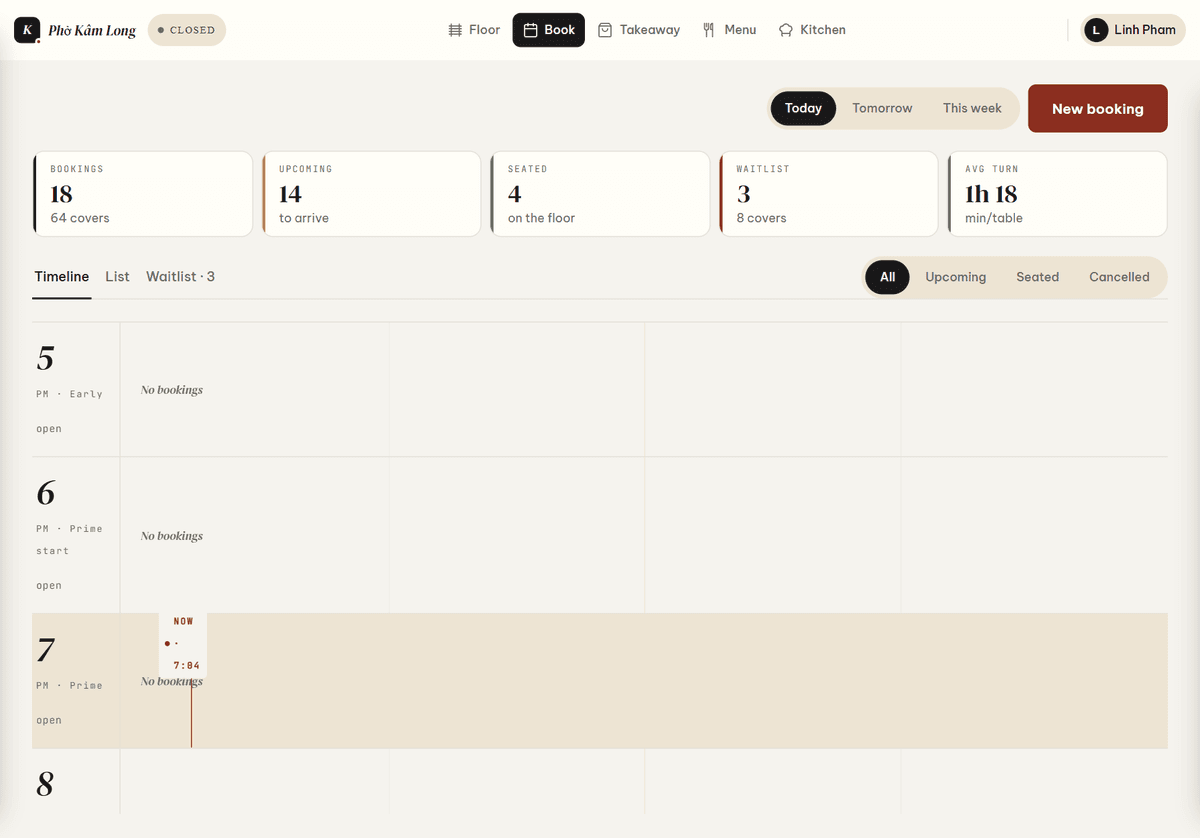Open the Waitlist 3 stat card
This screenshot has height=838, width=1200.
pyautogui.click(x=829, y=194)
